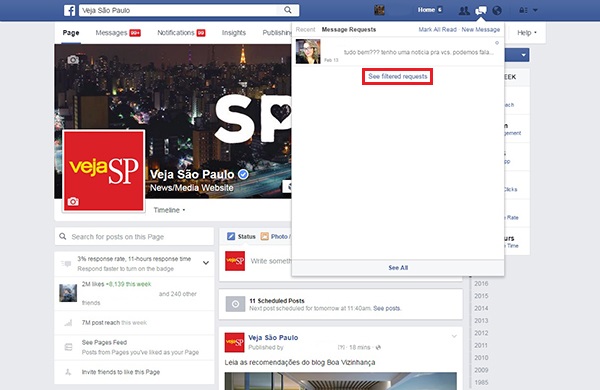This screenshot has width=600, height=390.
Task: Jump to 2011 in timeline
Action: (x=481, y=345)
